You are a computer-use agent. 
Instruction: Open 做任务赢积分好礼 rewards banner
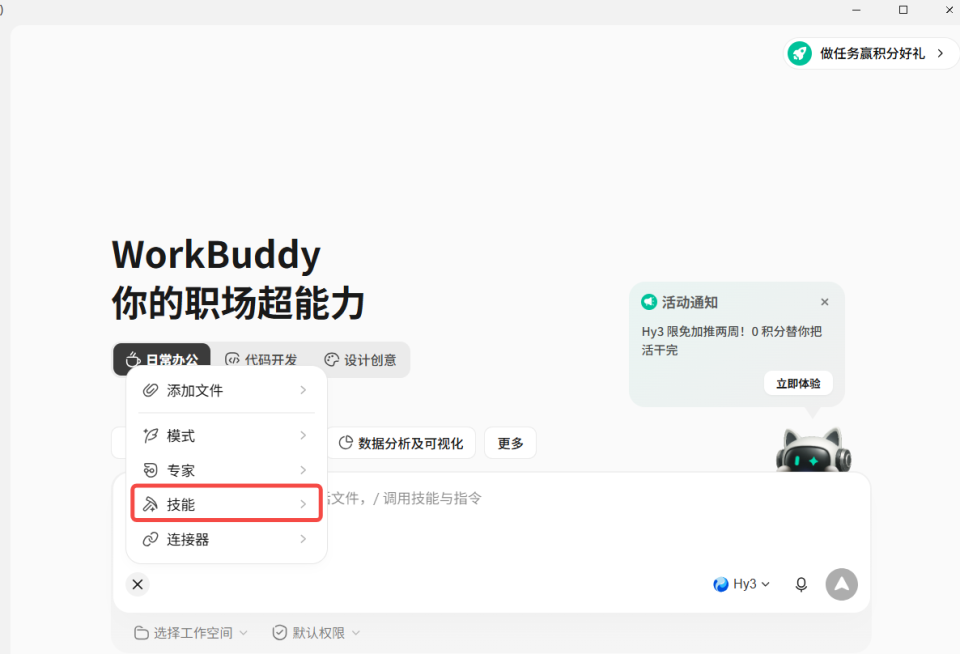click(x=871, y=53)
